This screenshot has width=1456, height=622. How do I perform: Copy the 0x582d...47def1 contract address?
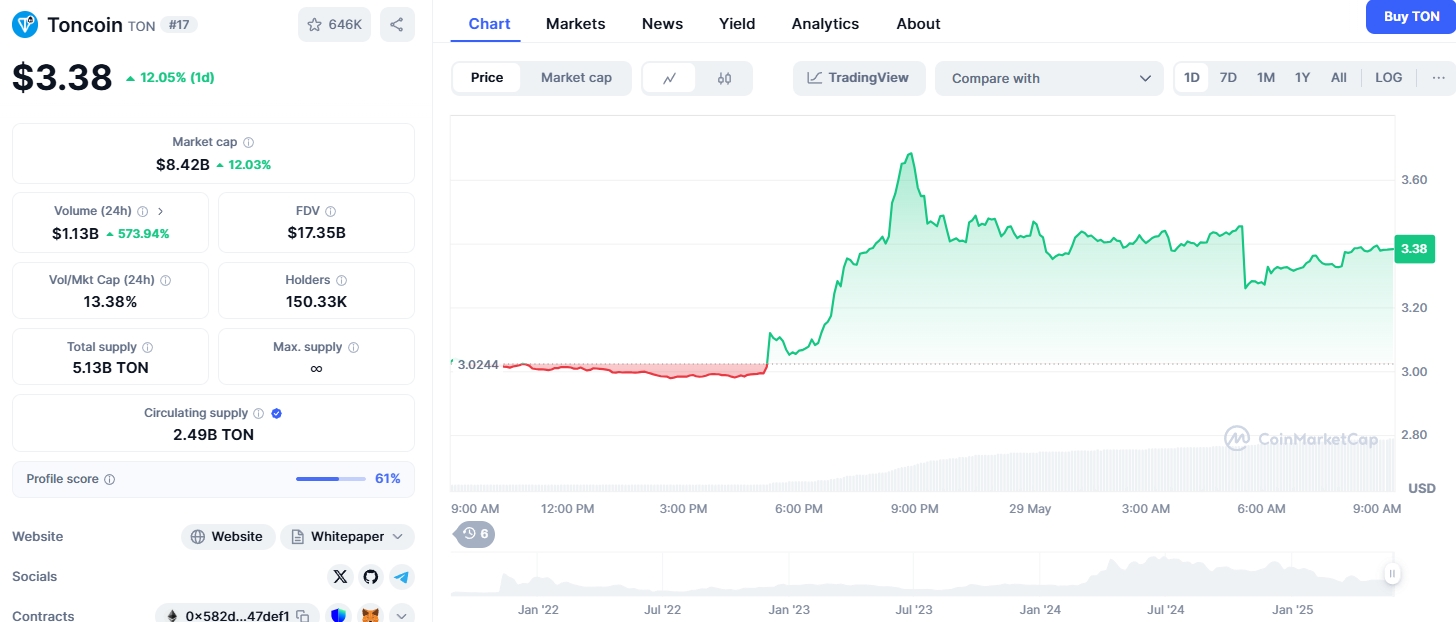point(302,616)
